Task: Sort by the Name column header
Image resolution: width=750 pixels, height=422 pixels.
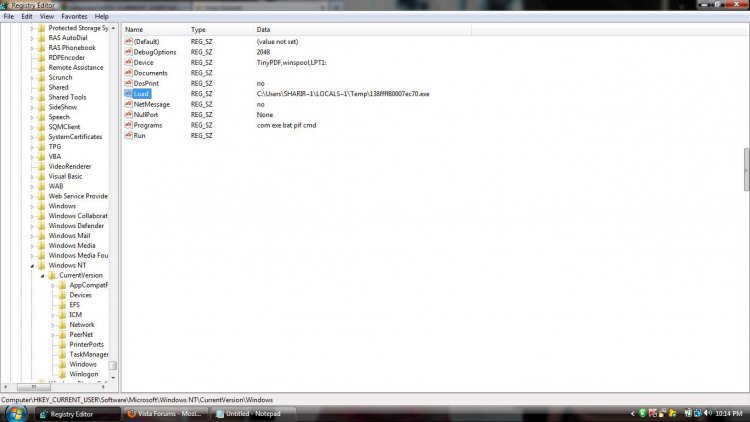Action: [154, 30]
